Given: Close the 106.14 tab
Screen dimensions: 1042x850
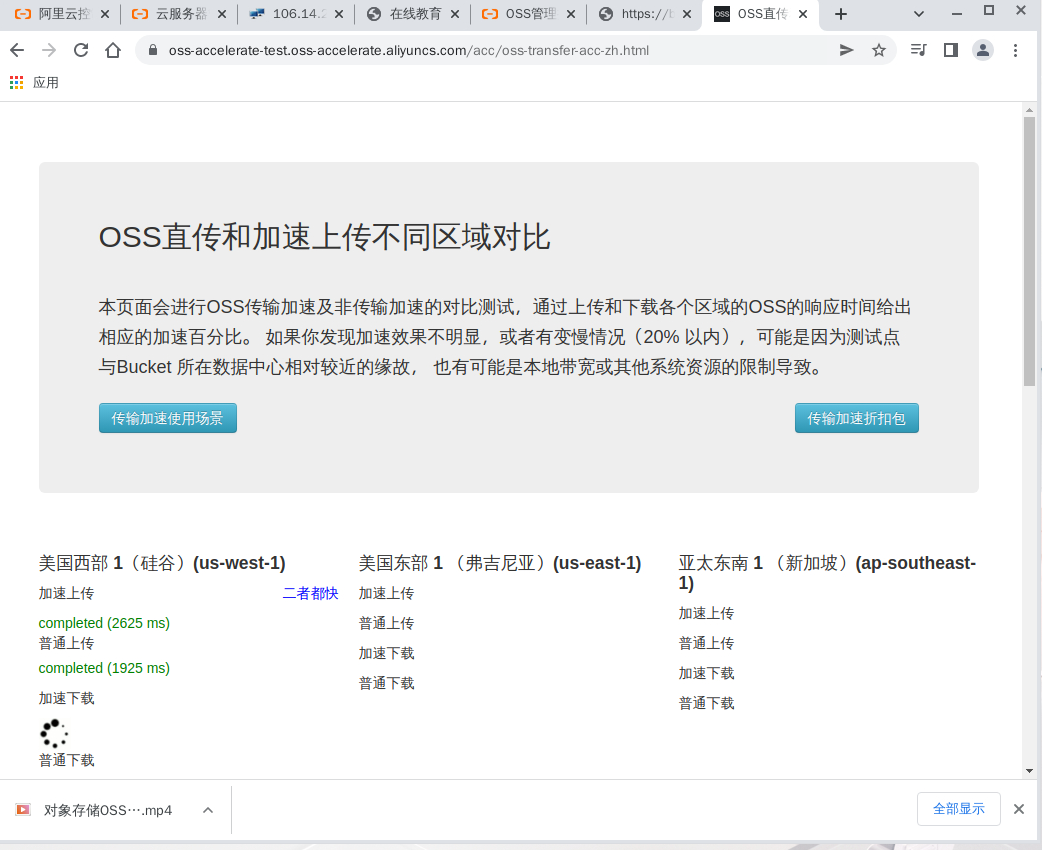Looking at the screenshot, I should pos(339,14).
